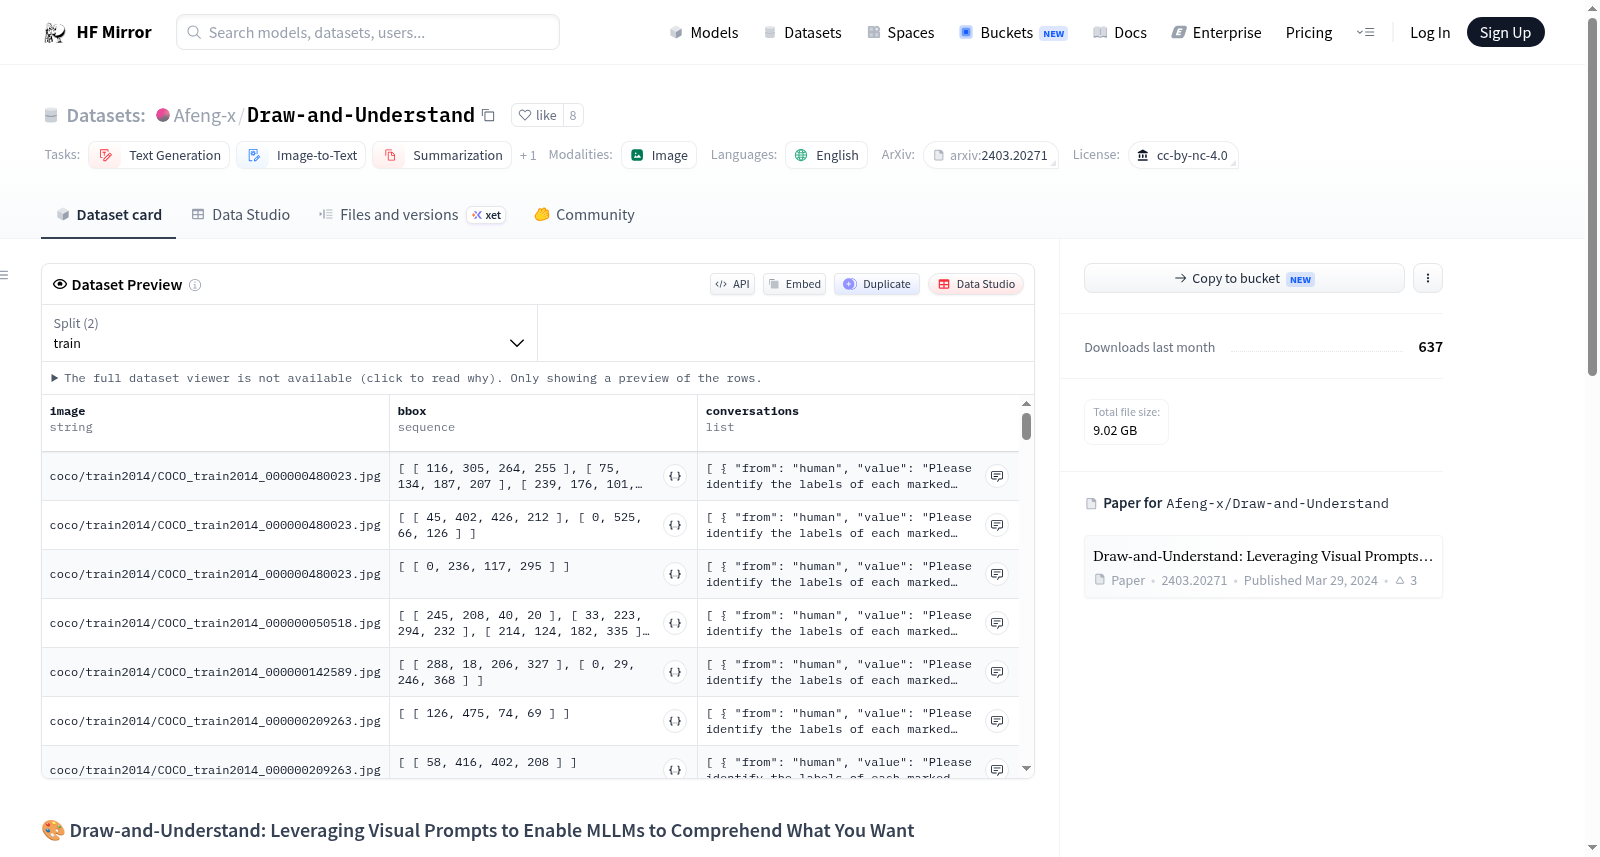
Task: Click the dataset preview table scrollbar thumb
Action: [1026, 427]
